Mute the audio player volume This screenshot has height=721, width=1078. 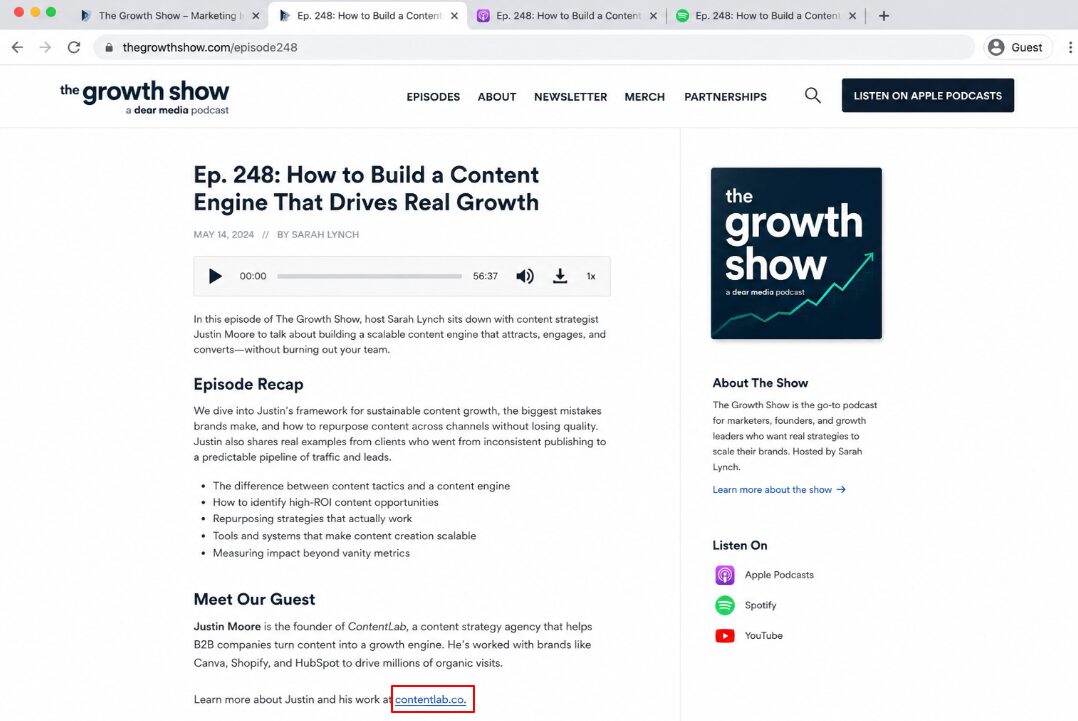click(525, 276)
